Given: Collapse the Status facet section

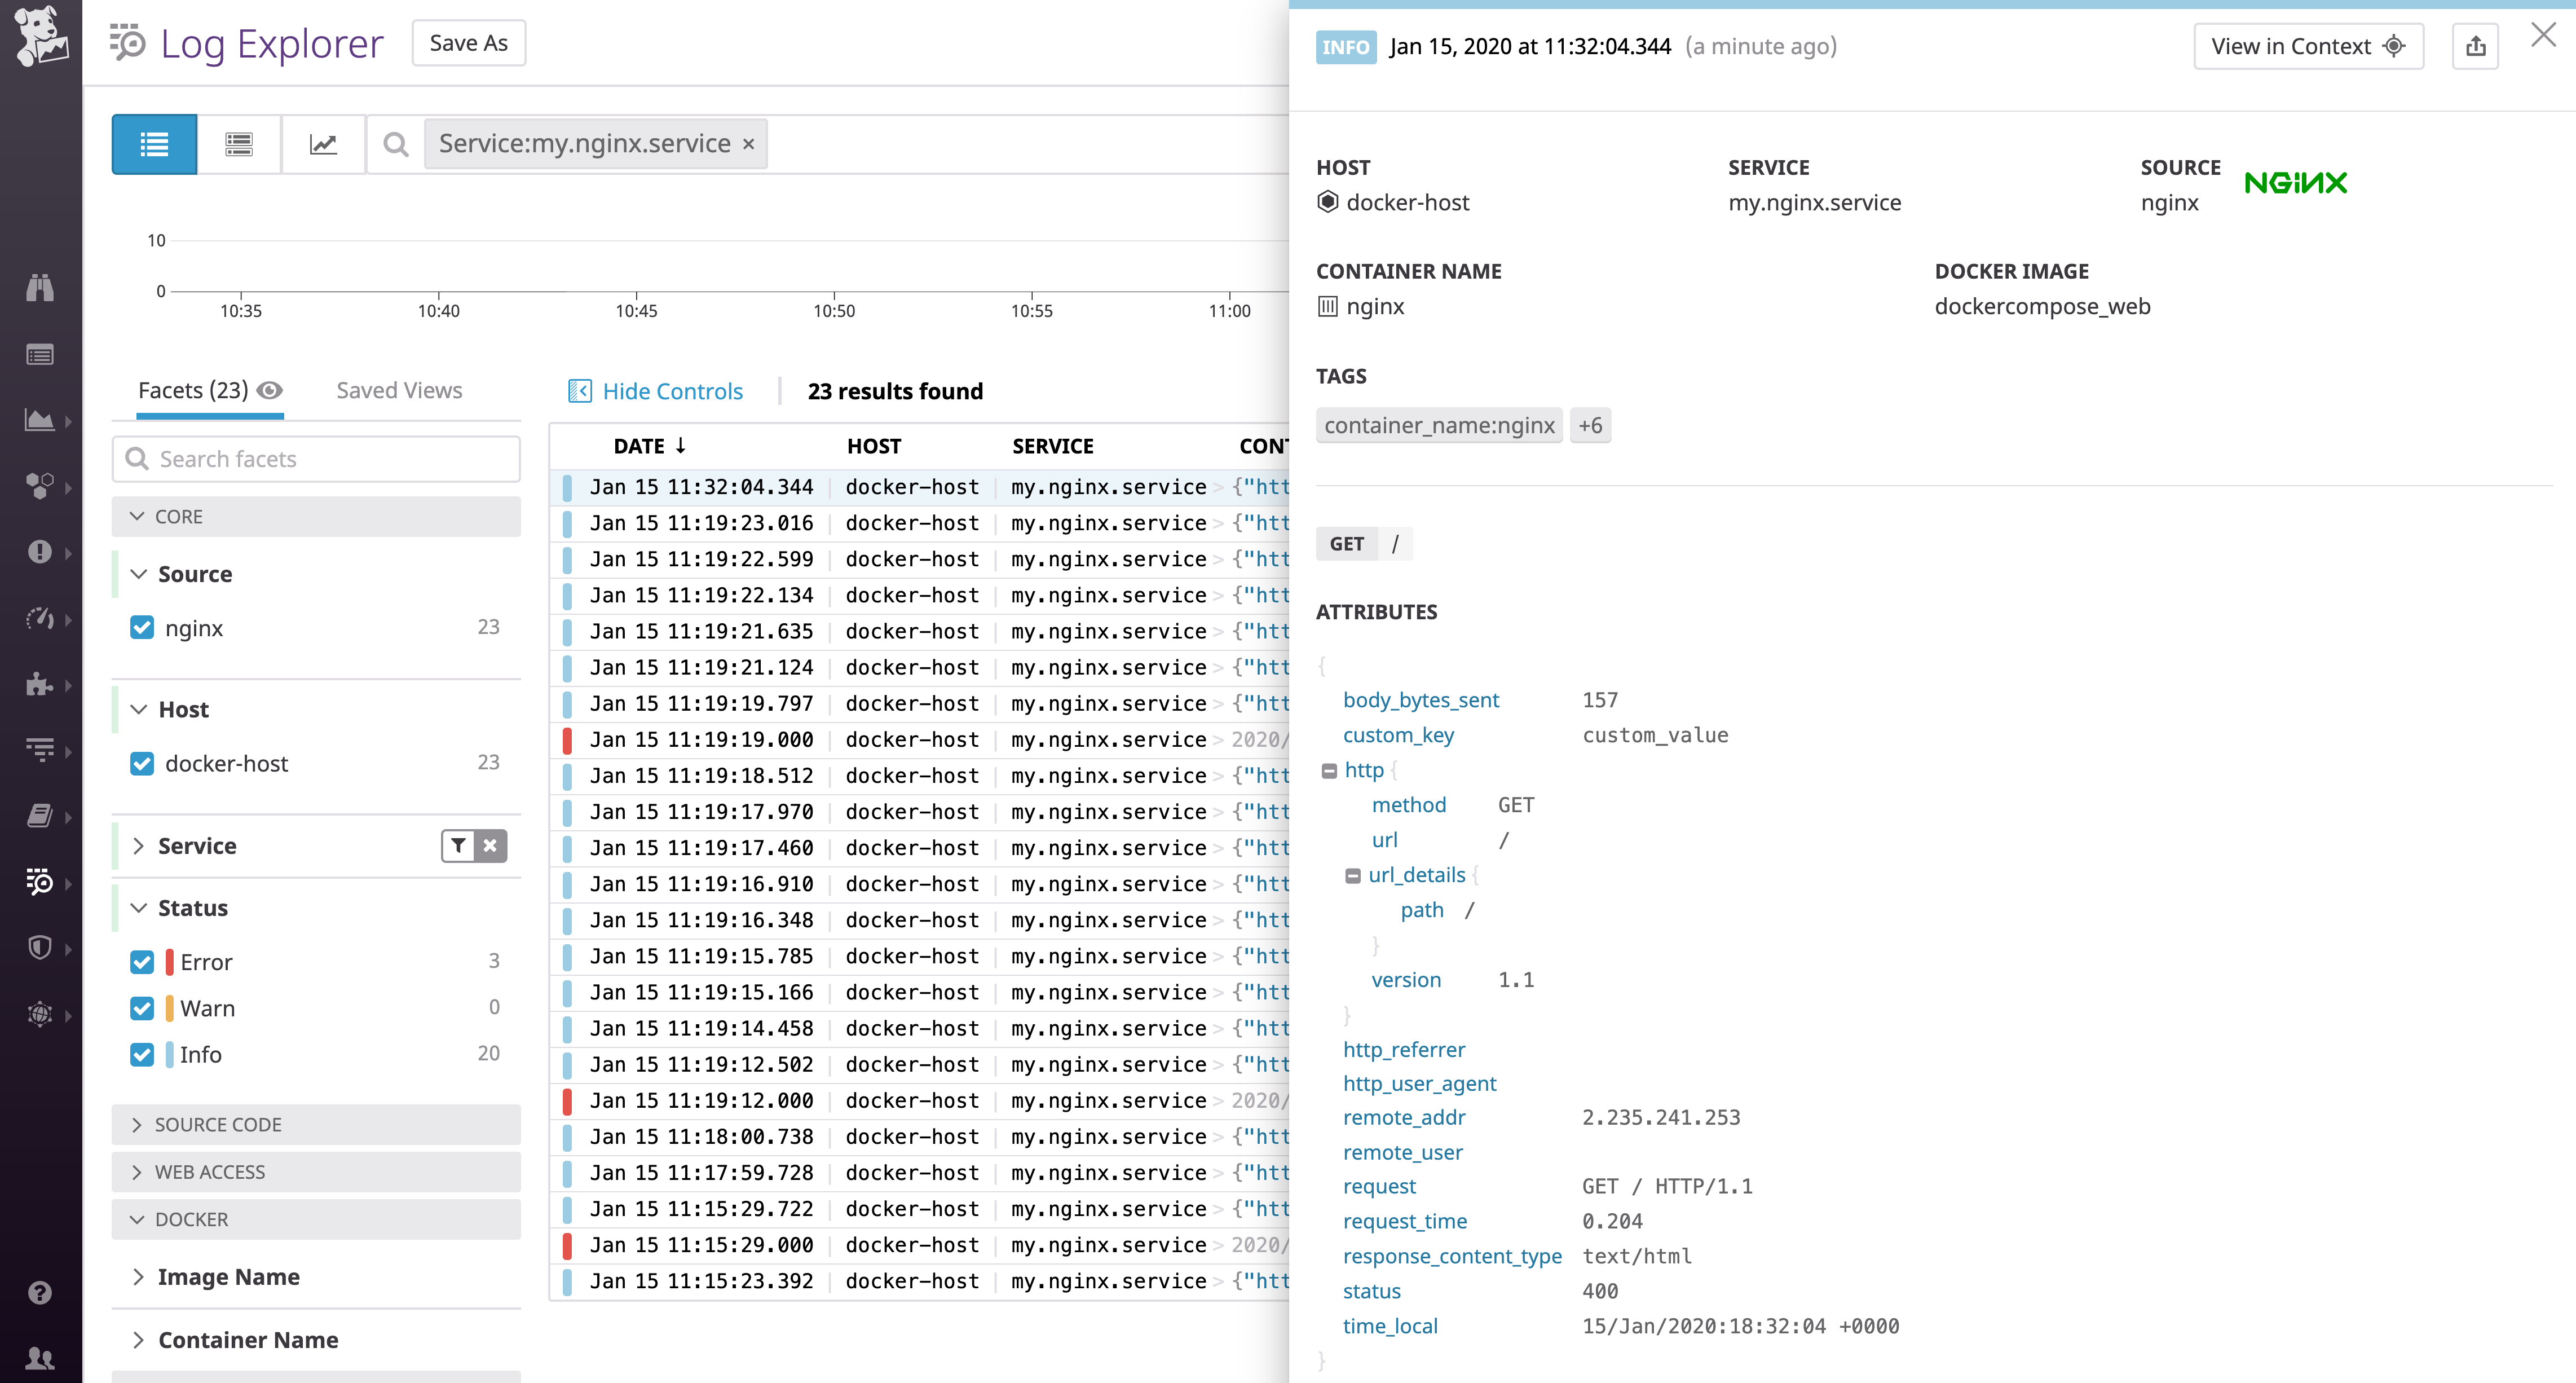Looking at the screenshot, I should 139,908.
